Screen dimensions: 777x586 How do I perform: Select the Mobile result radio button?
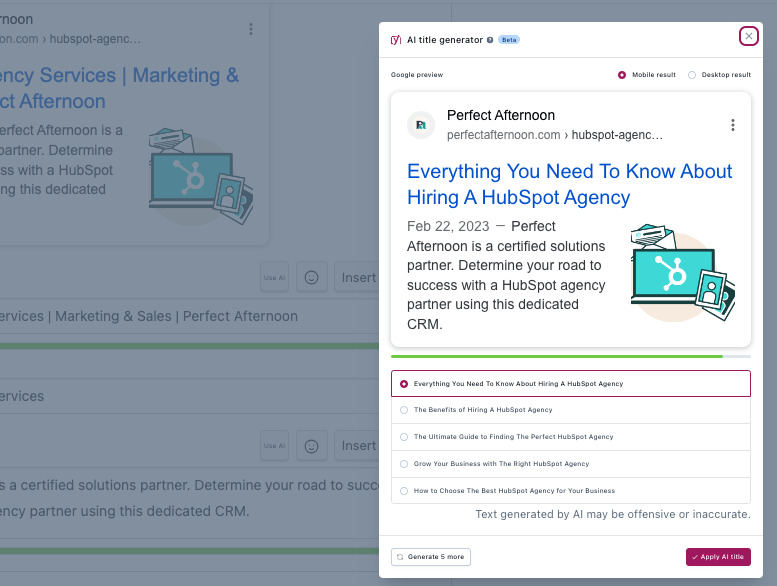click(622, 75)
